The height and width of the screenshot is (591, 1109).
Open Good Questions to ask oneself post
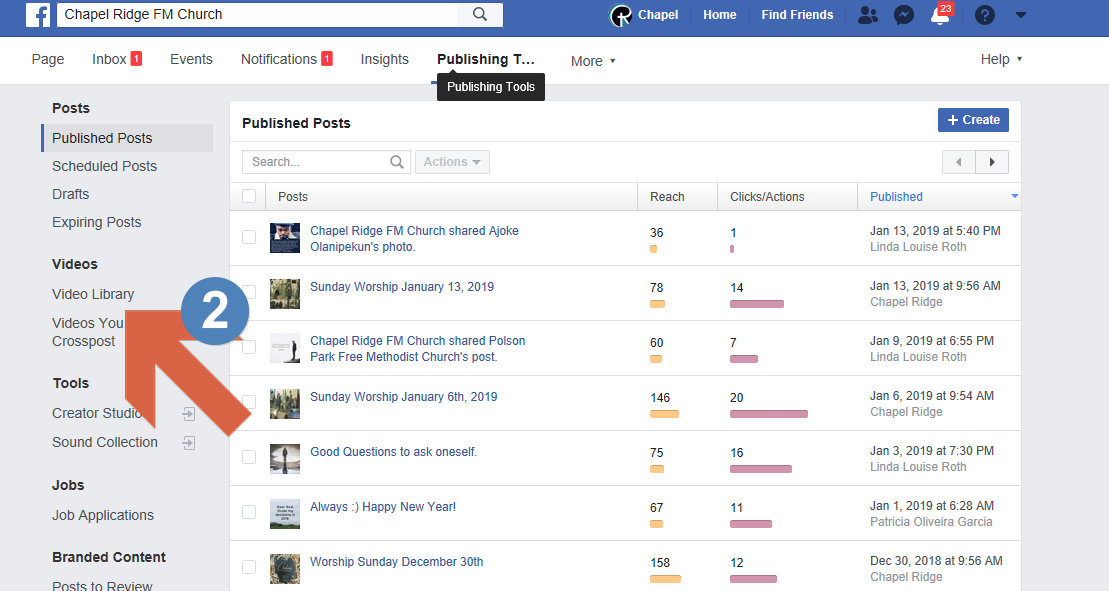click(393, 452)
